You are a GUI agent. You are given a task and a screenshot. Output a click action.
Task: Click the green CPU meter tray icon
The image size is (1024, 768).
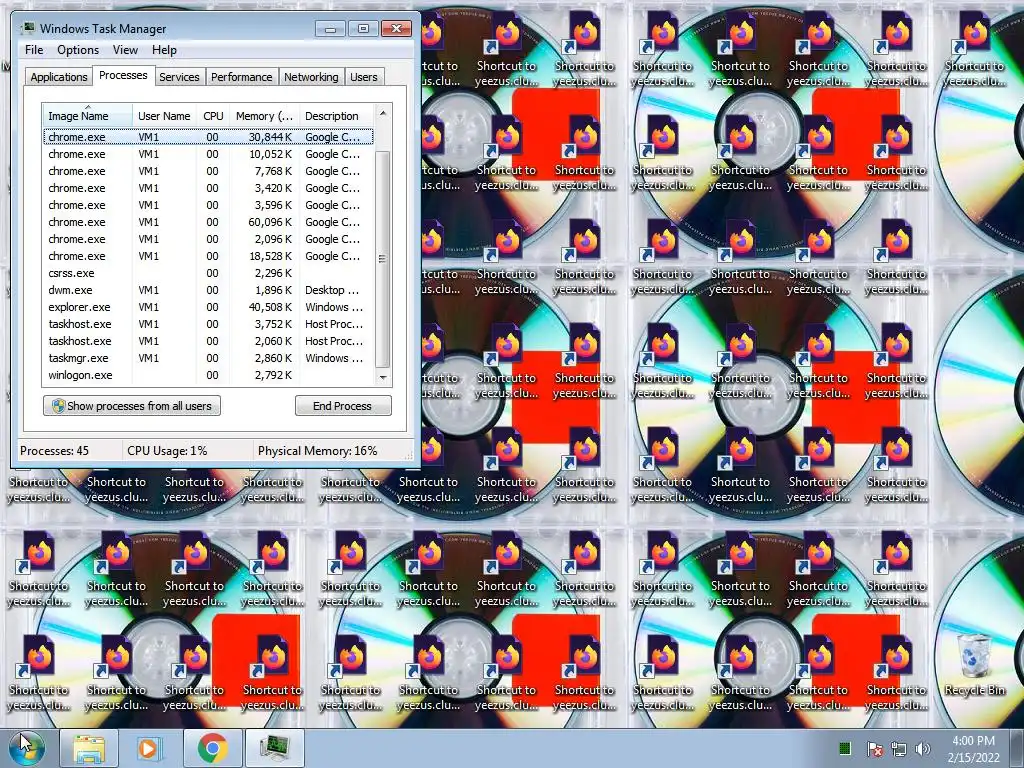click(x=844, y=748)
